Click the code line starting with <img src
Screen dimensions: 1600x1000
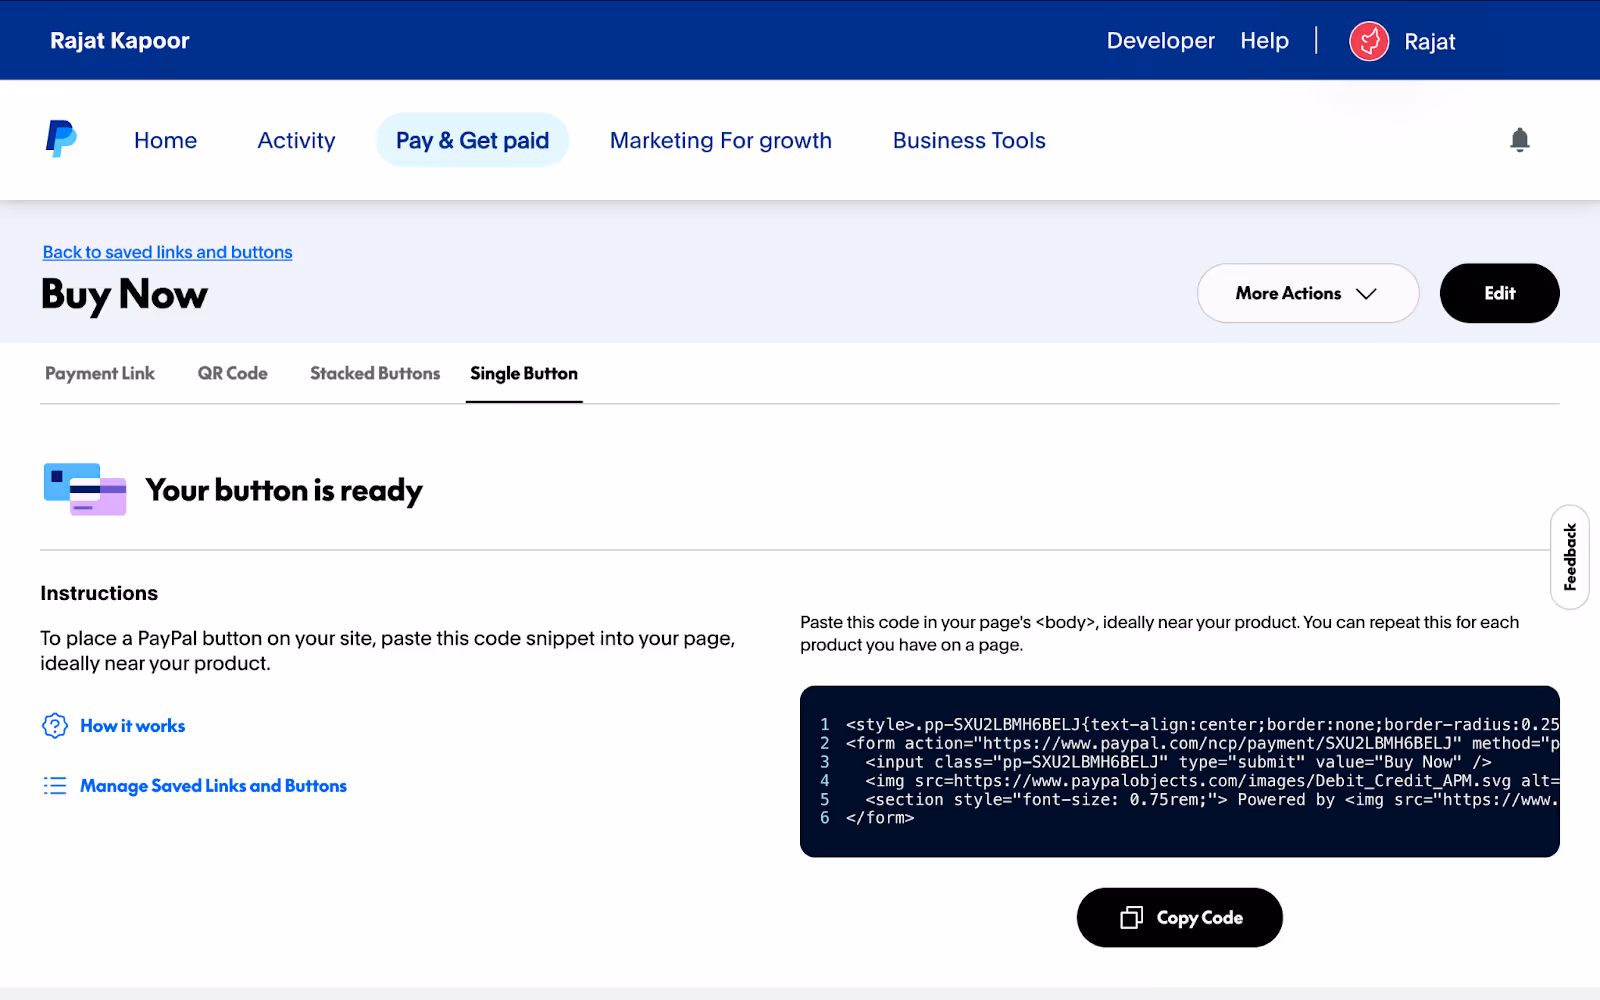(1212, 780)
